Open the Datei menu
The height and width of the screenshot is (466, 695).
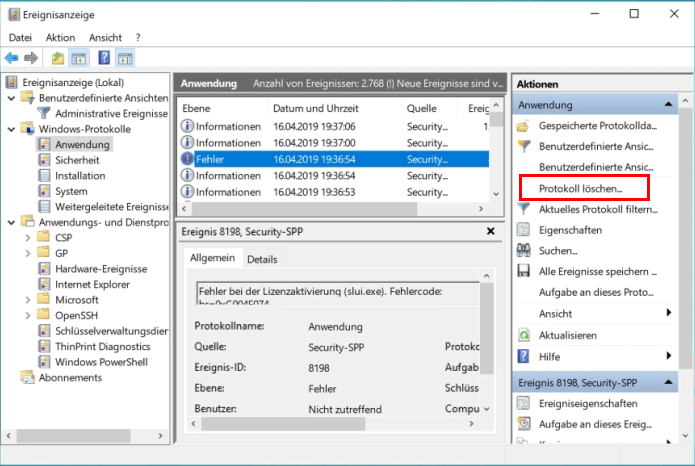pyautogui.click(x=20, y=38)
